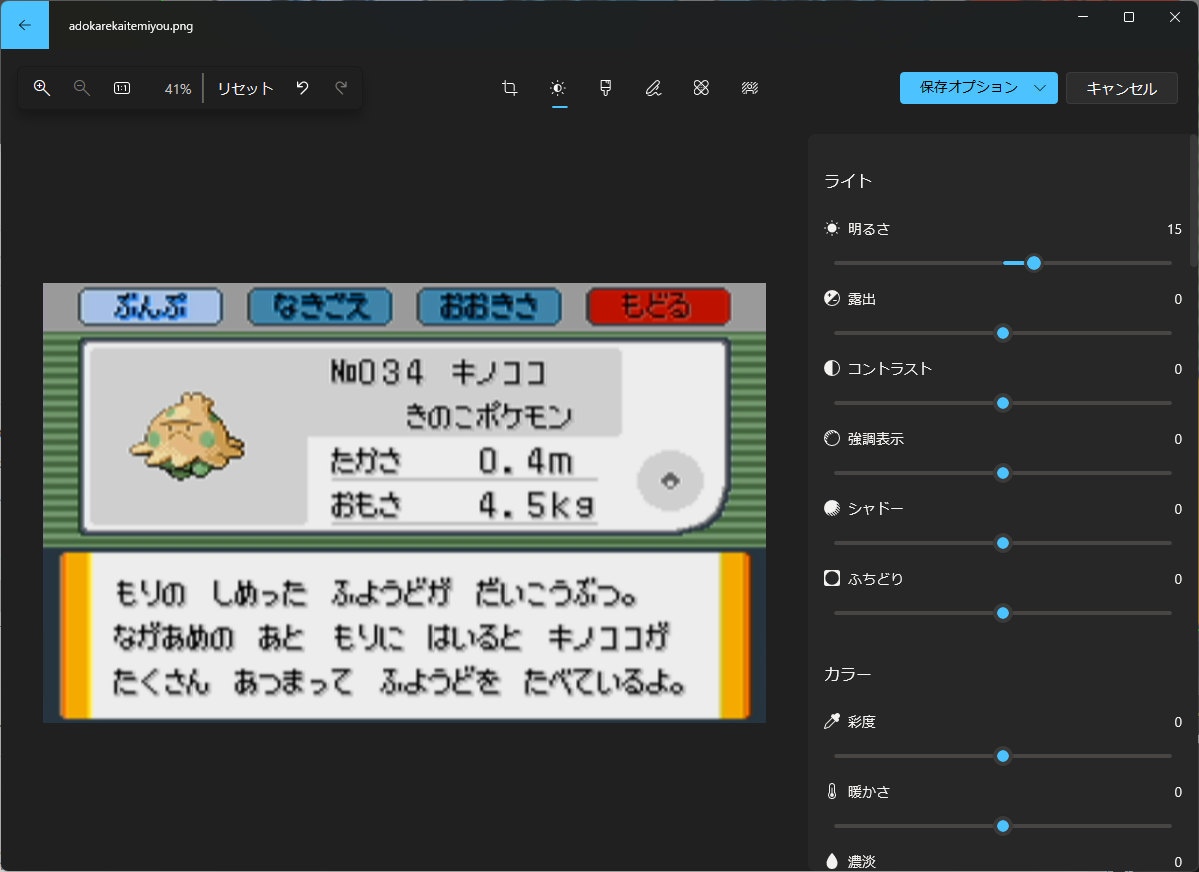
Task: Click the 強調表示 highlights icon
Action: point(832,438)
